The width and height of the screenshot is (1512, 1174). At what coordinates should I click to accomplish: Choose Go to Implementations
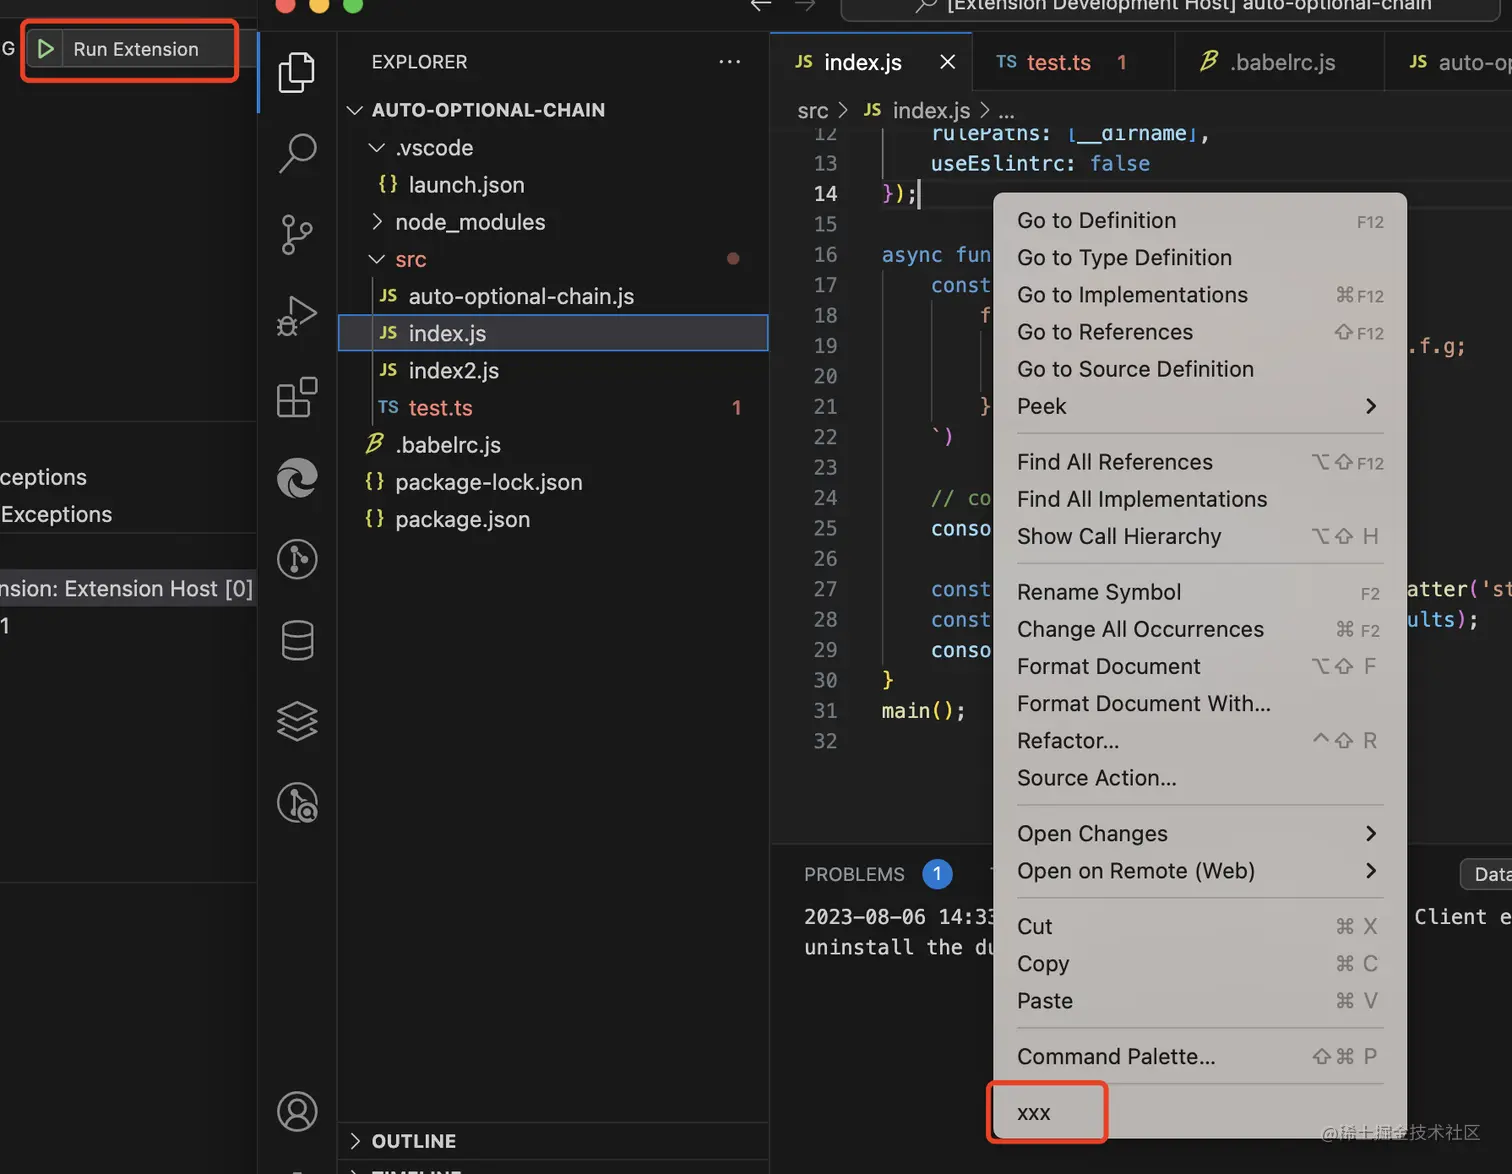pos(1200,295)
